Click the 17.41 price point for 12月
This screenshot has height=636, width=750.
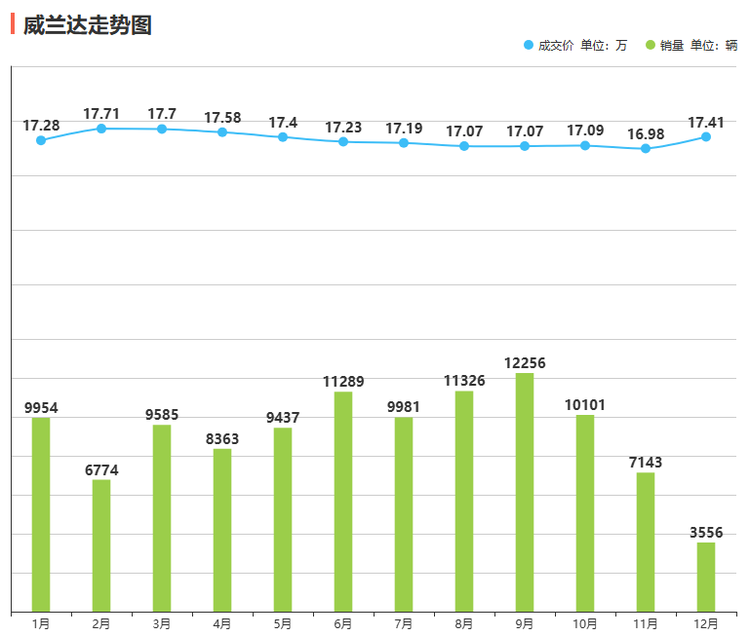pos(706,137)
